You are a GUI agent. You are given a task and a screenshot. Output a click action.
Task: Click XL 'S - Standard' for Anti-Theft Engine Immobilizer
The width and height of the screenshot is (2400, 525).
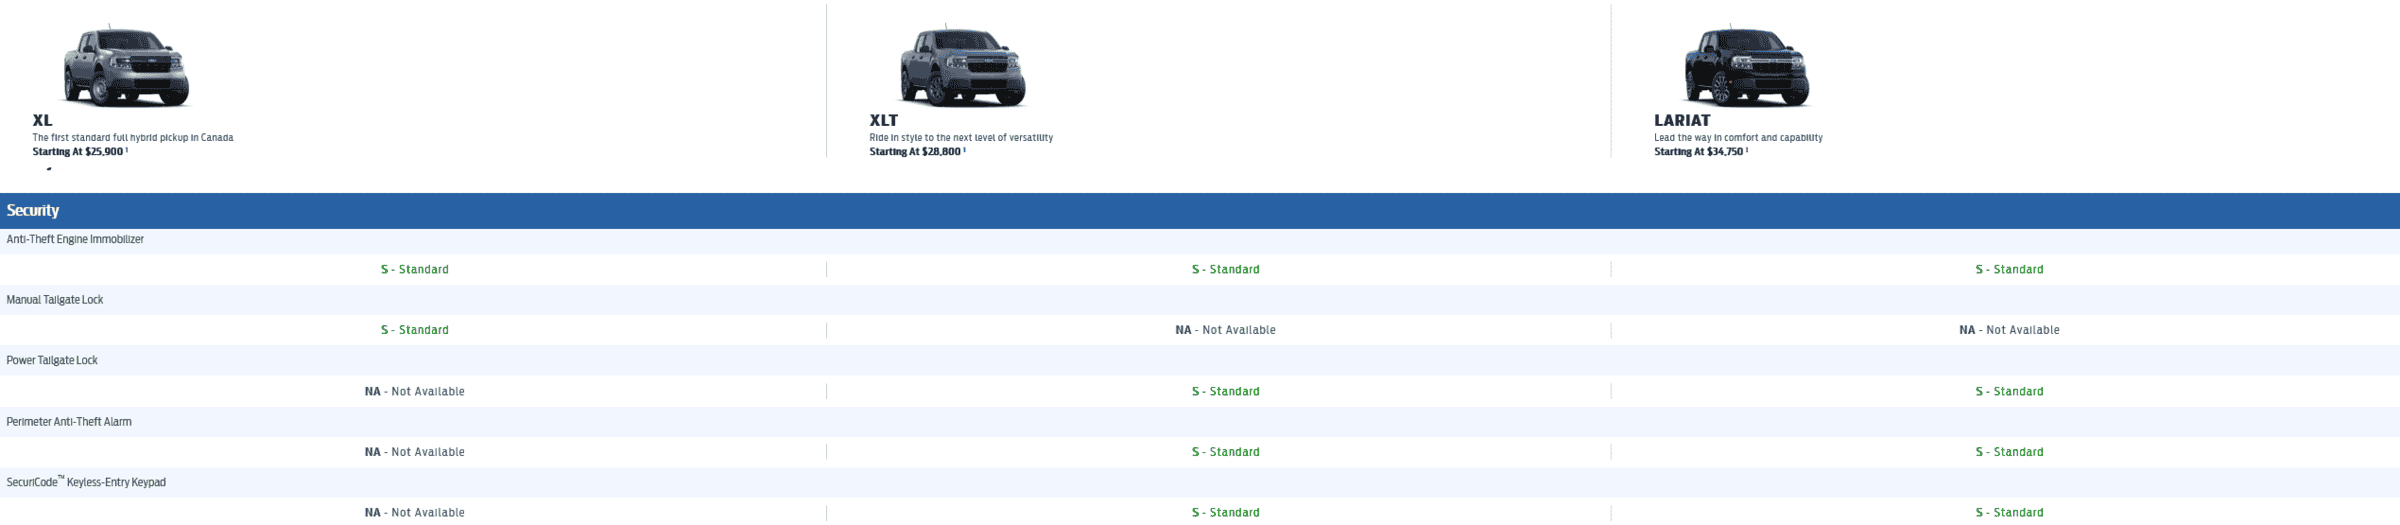click(x=415, y=270)
